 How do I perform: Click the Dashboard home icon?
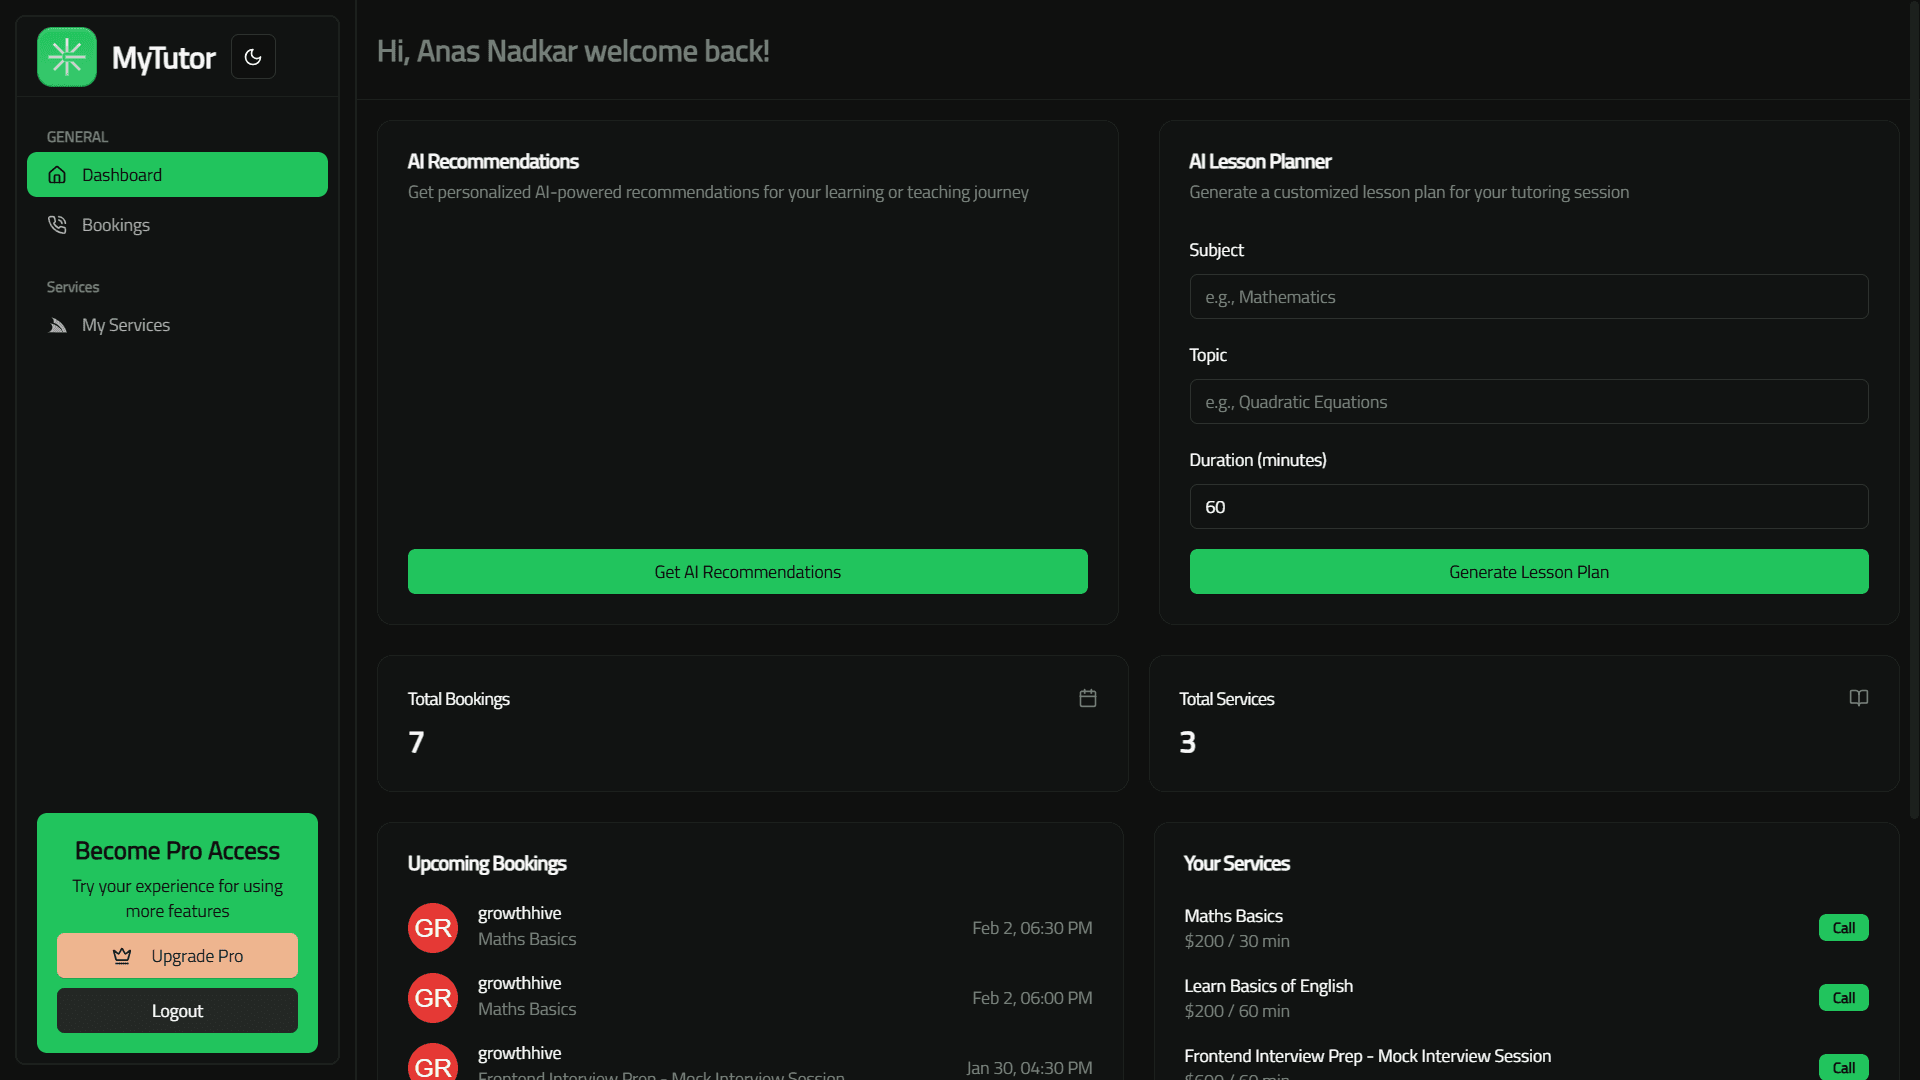click(58, 175)
